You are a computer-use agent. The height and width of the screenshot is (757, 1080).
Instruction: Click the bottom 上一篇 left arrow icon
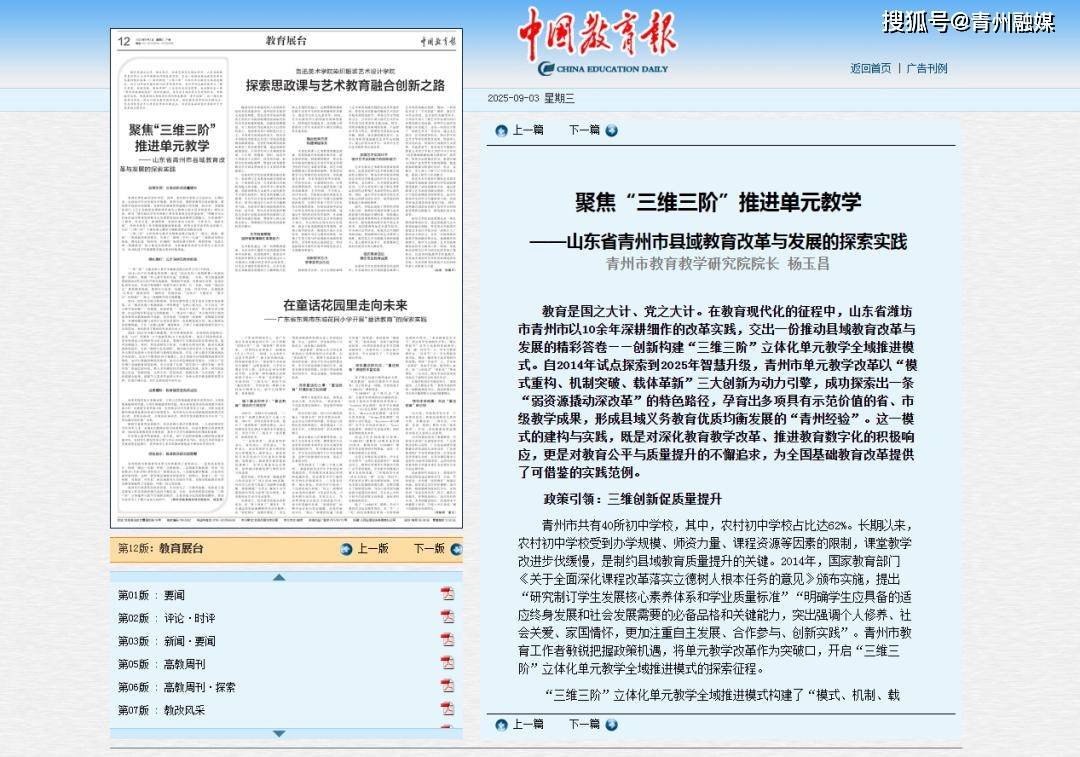[x=501, y=725]
